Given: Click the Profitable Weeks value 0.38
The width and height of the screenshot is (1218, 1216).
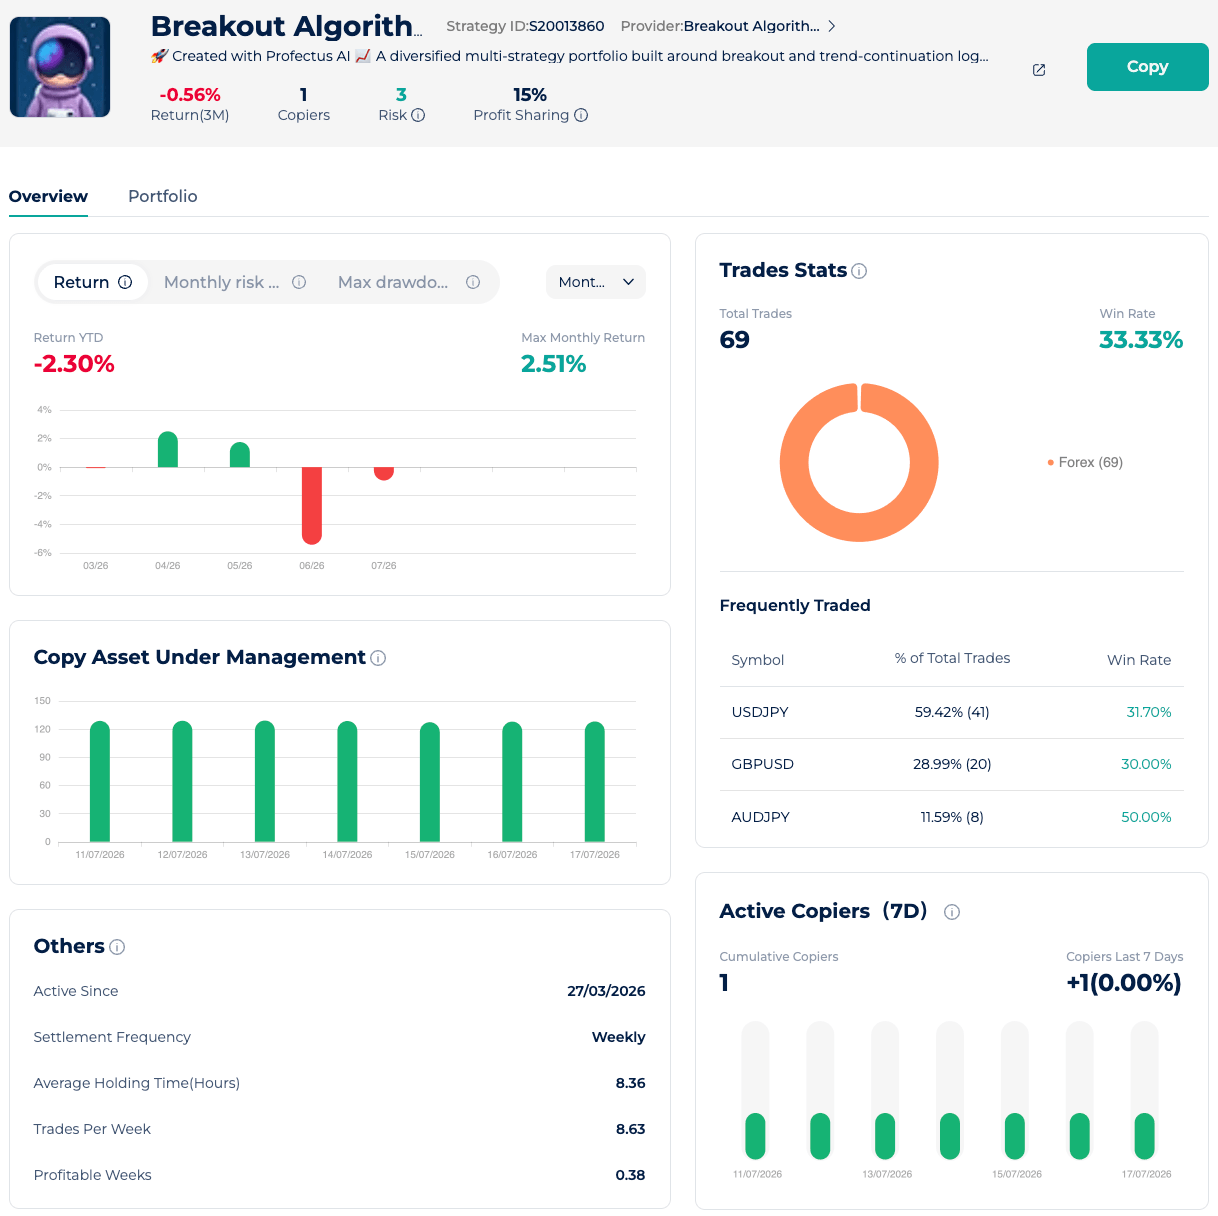Looking at the screenshot, I should tap(631, 1175).
